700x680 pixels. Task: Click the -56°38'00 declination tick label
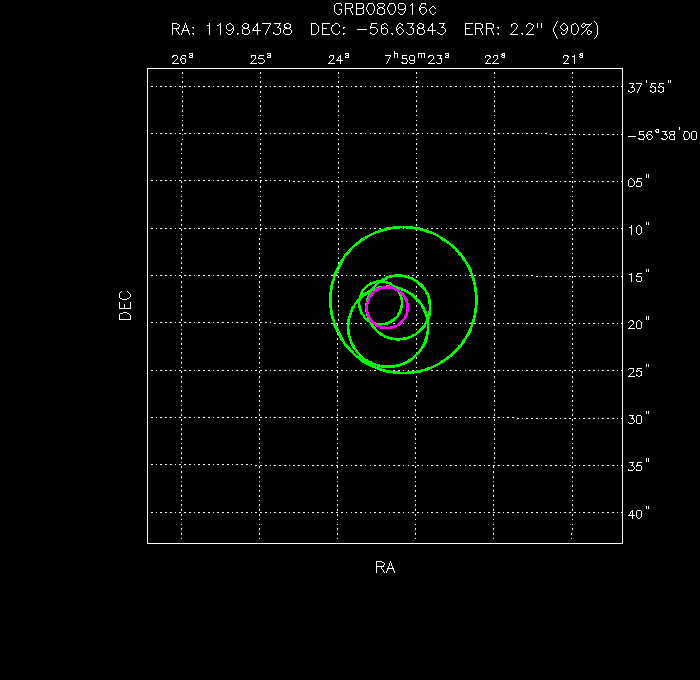pyautogui.click(x=661, y=134)
